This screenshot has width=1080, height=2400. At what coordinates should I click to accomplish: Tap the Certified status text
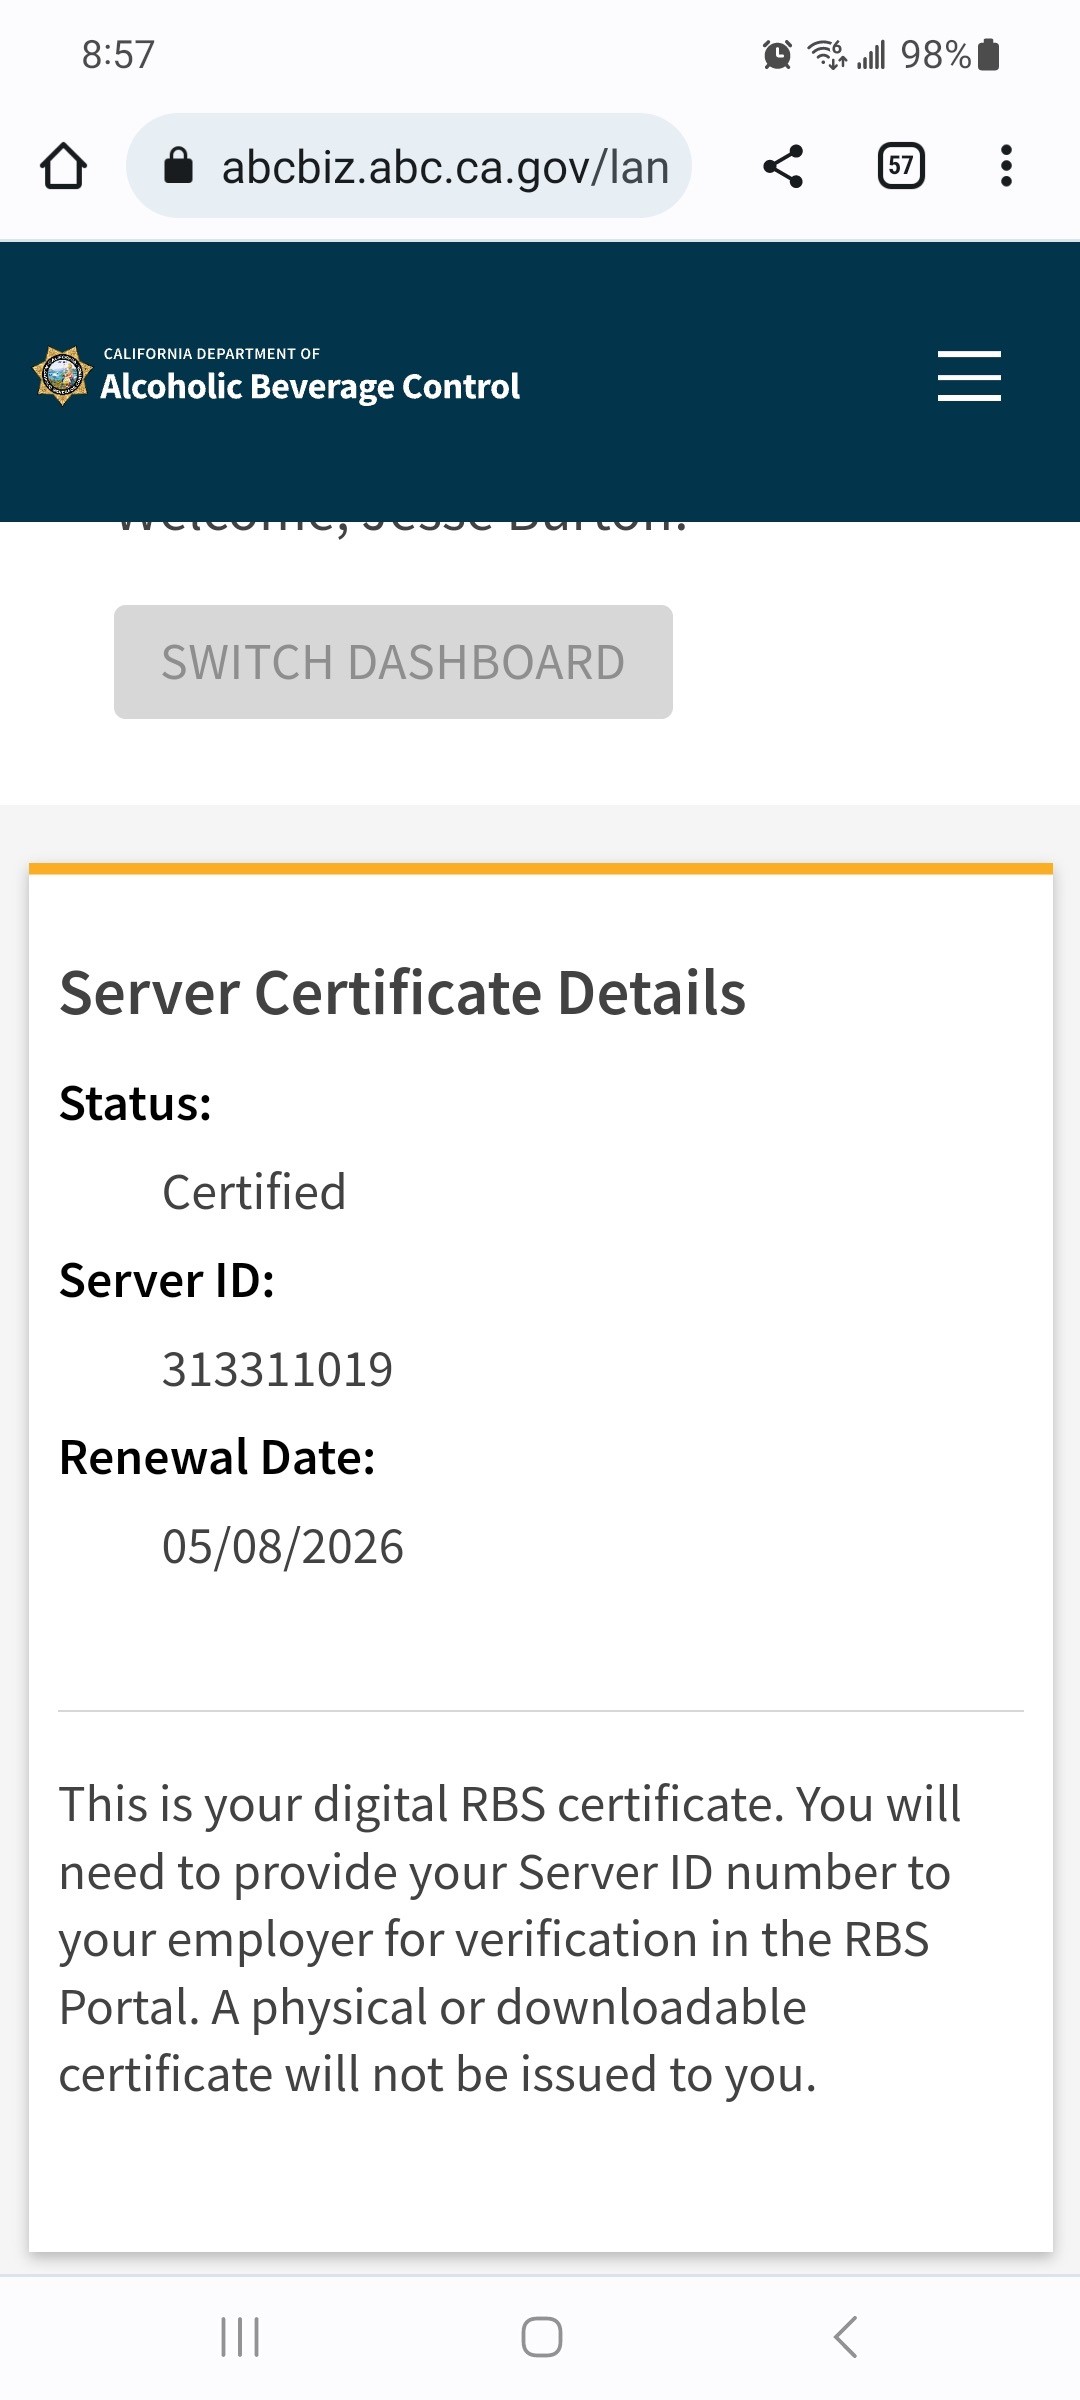pyautogui.click(x=254, y=1192)
